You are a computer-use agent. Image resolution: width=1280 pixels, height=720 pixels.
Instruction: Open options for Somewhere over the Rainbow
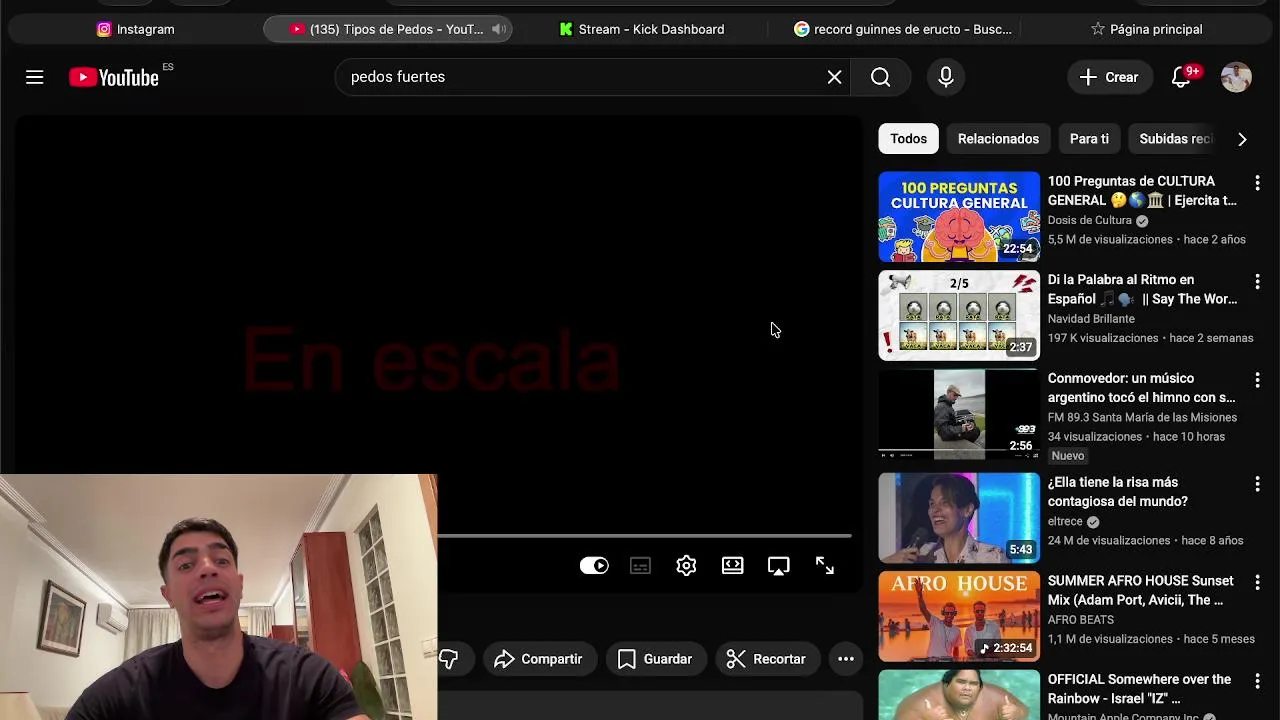click(1257, 681)
